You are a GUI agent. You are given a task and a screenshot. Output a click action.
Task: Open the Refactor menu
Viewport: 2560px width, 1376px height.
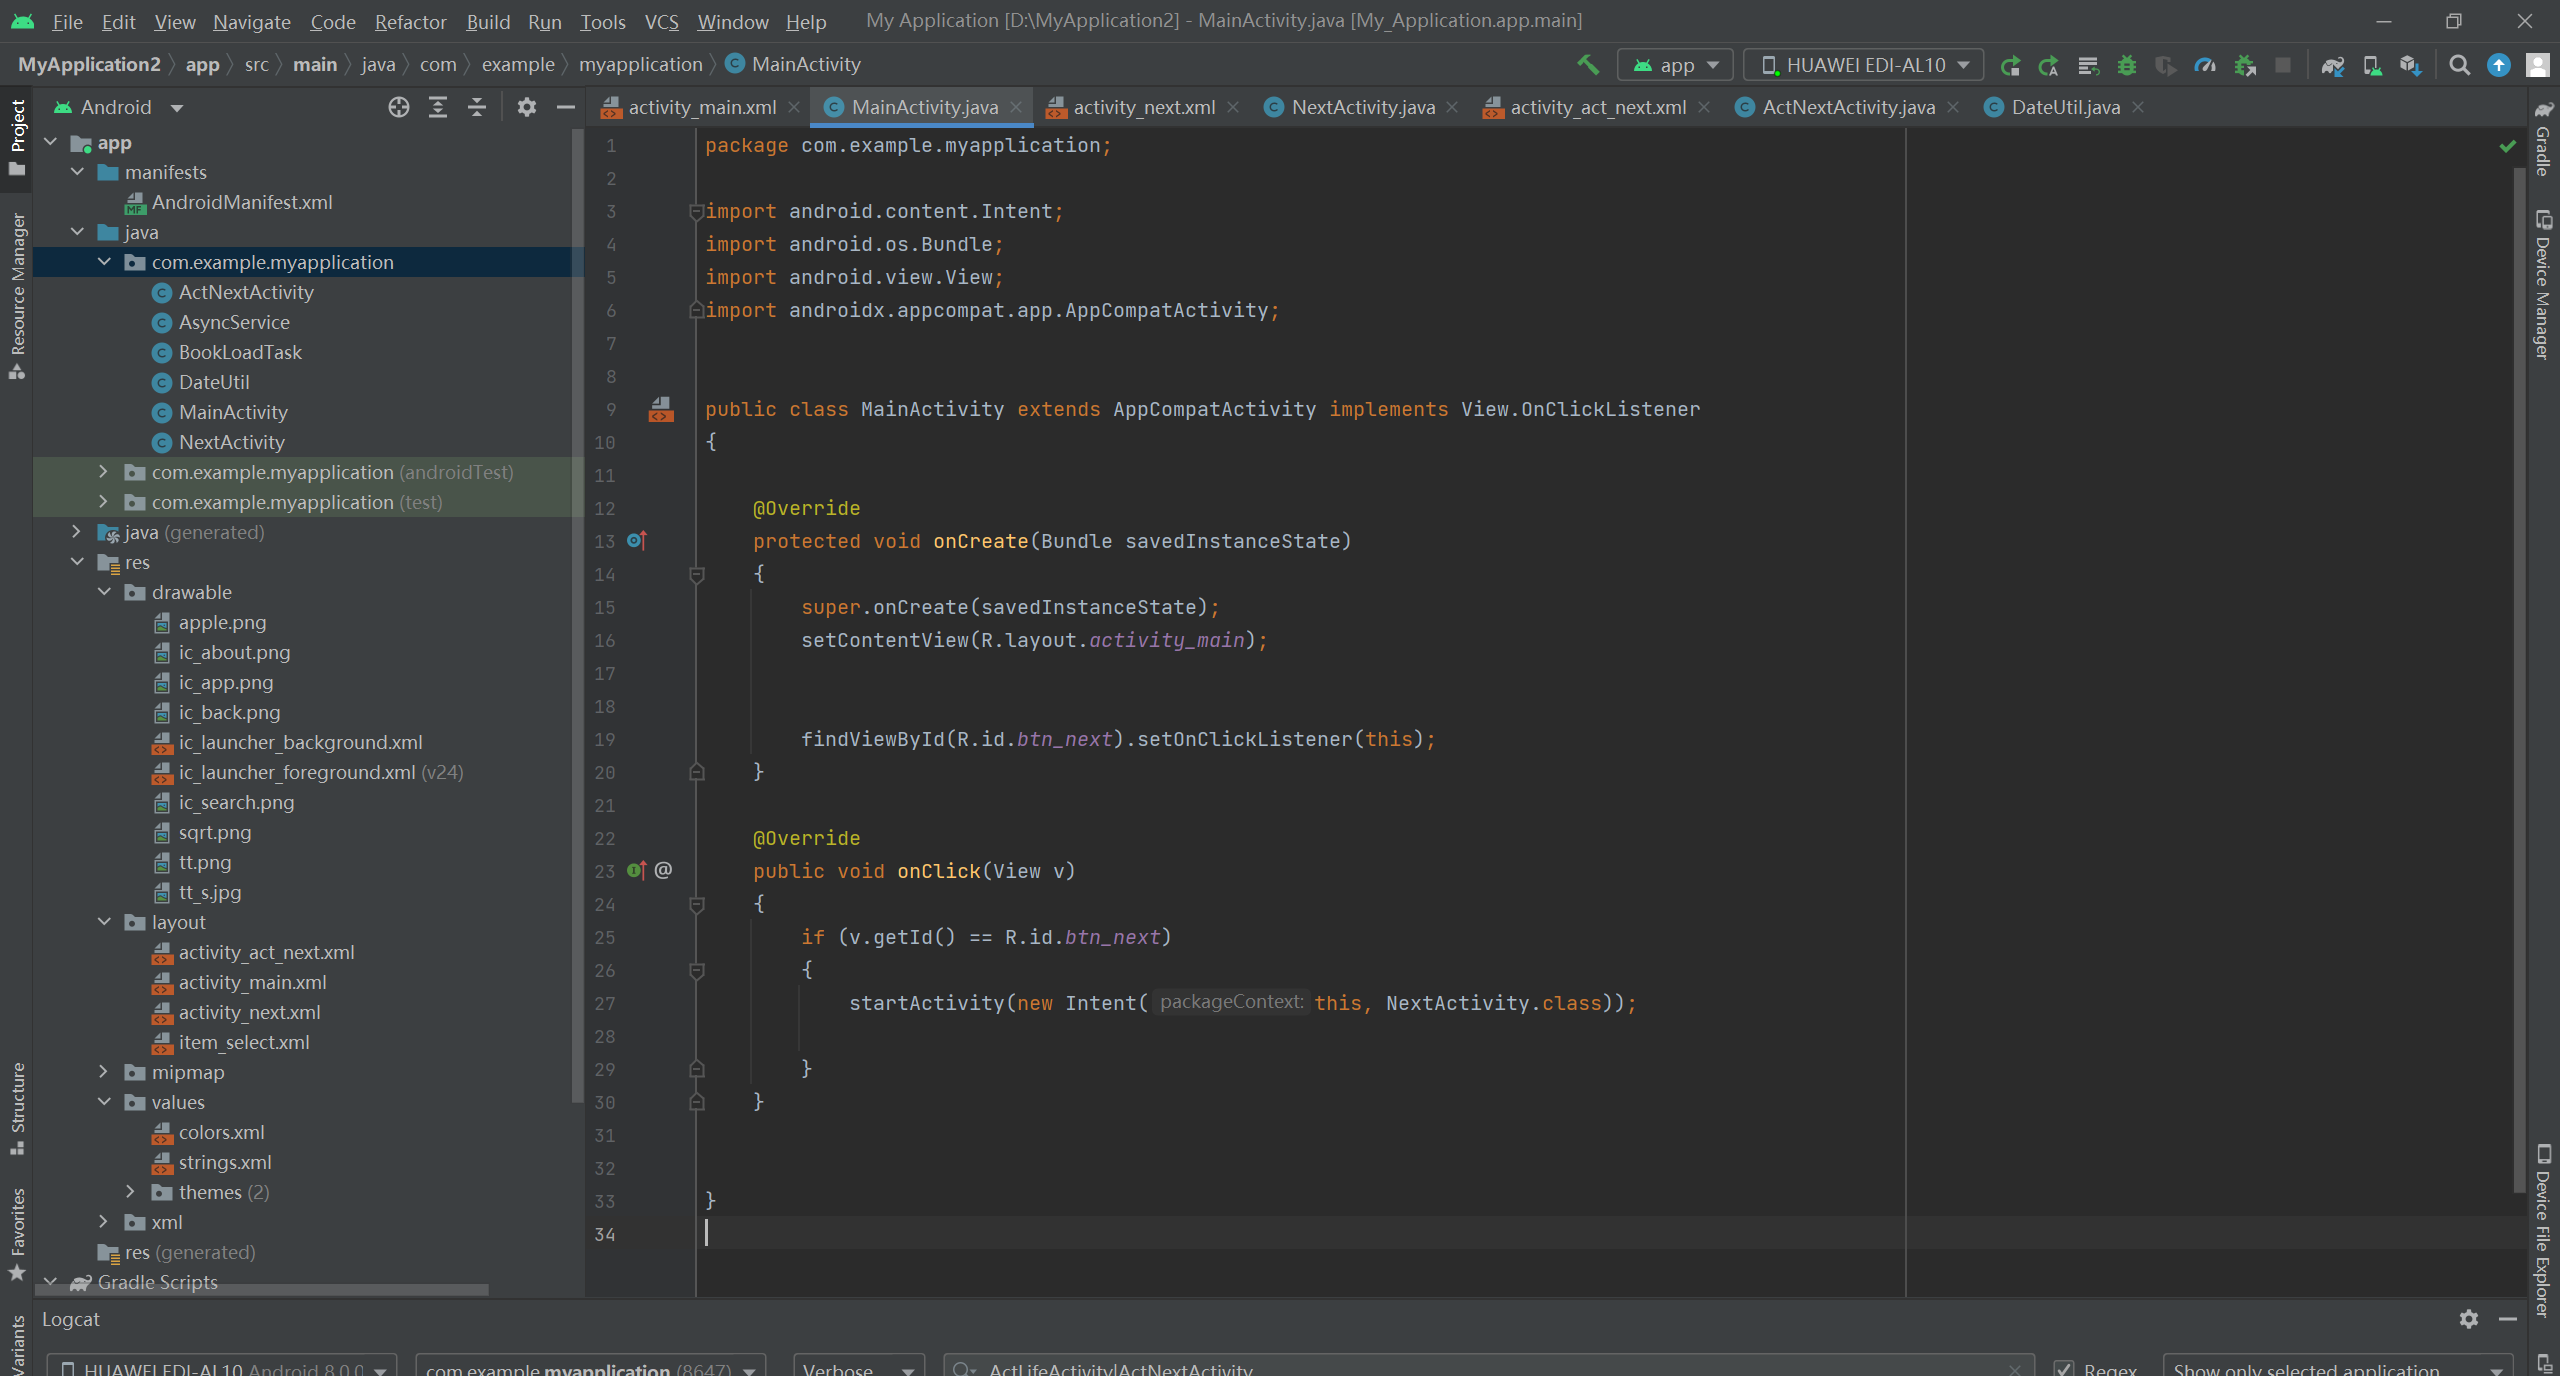pos(410,21)
